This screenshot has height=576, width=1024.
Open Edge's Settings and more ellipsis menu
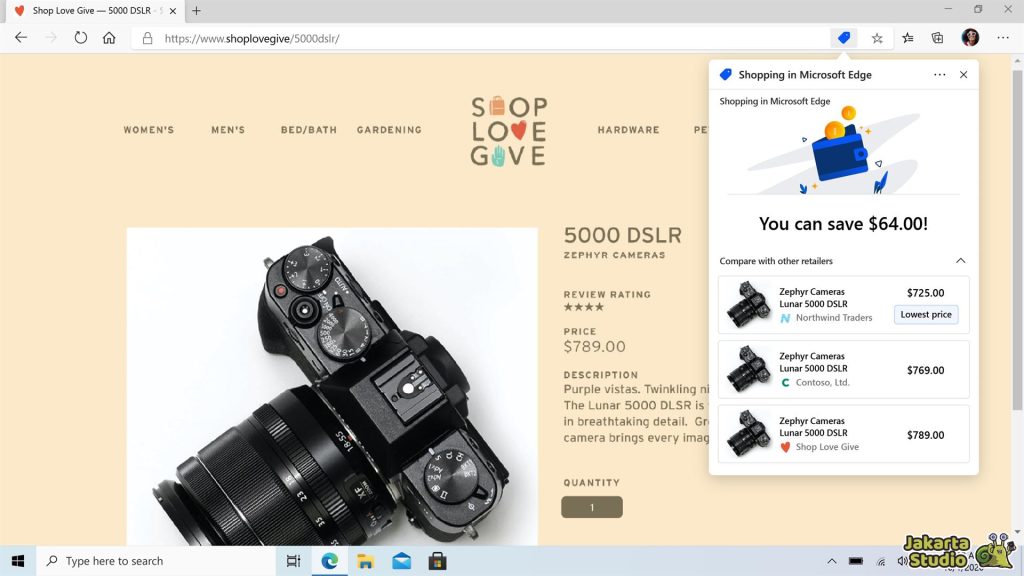click(x=1002, y=37)
